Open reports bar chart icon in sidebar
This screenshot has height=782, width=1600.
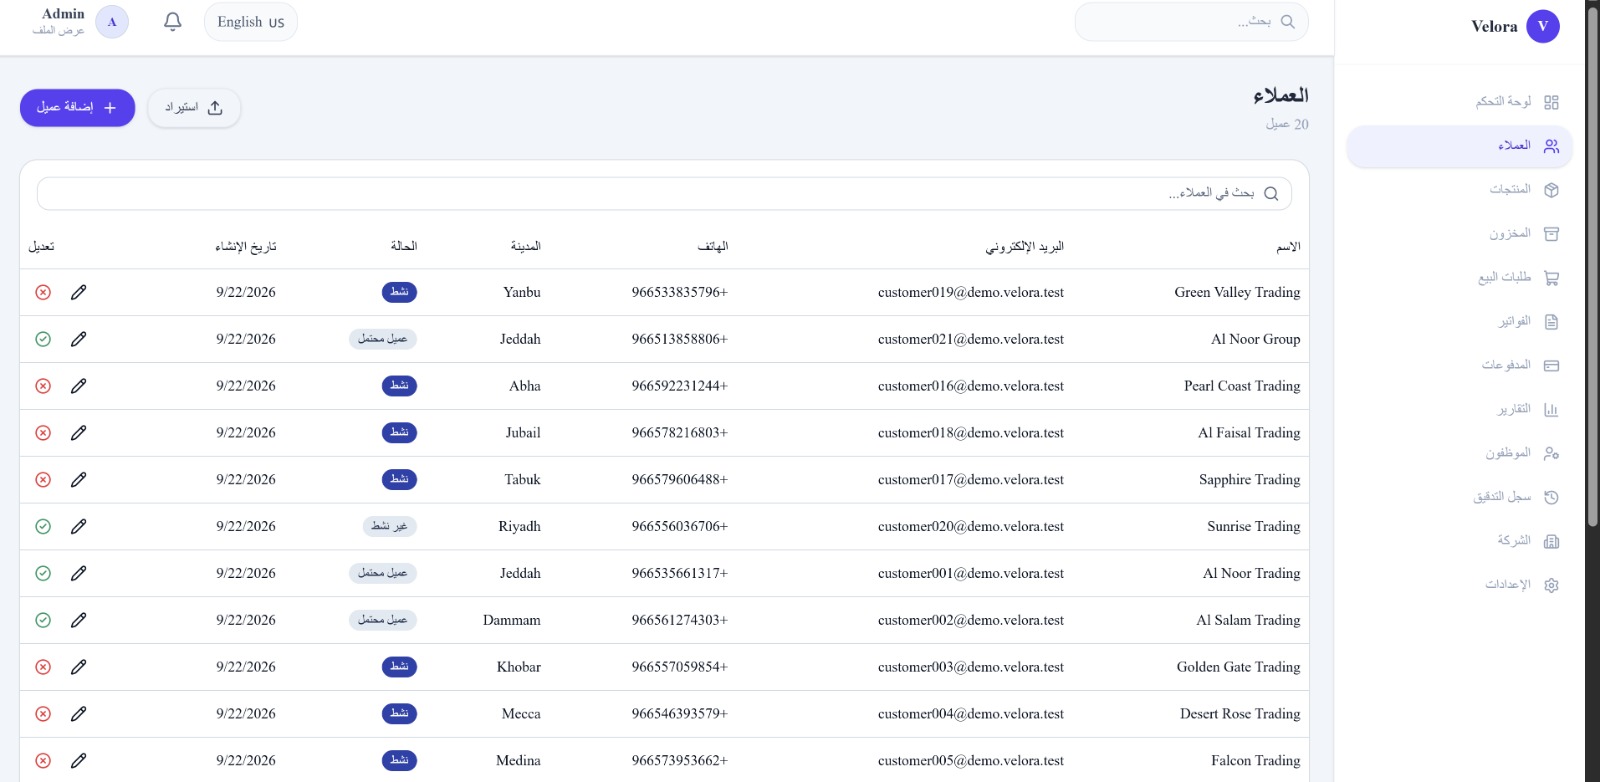click(1551, 410)
